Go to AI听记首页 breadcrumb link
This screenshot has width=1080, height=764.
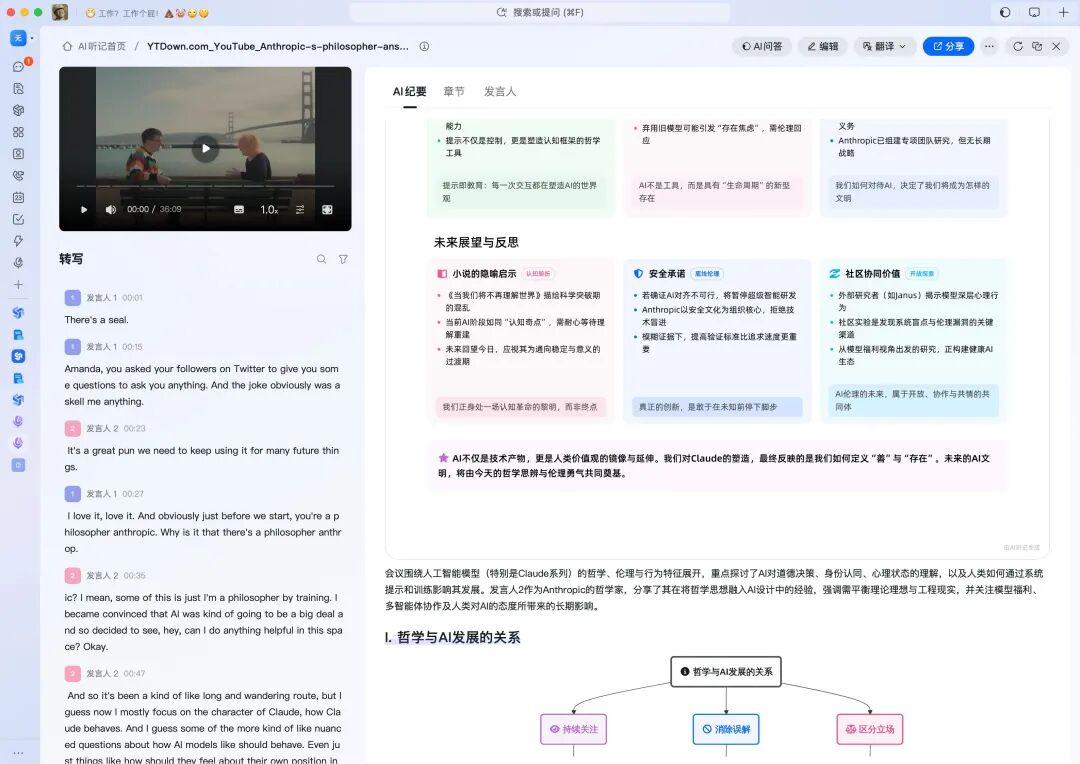94,46
